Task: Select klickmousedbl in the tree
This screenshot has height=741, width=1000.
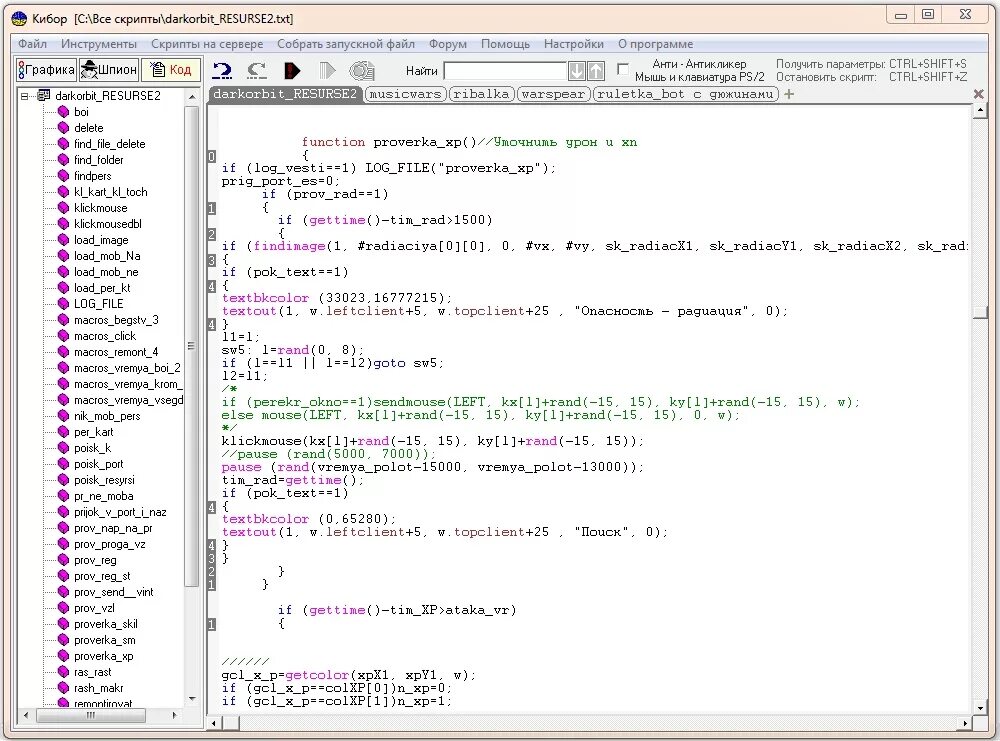Action: point(107,223)
